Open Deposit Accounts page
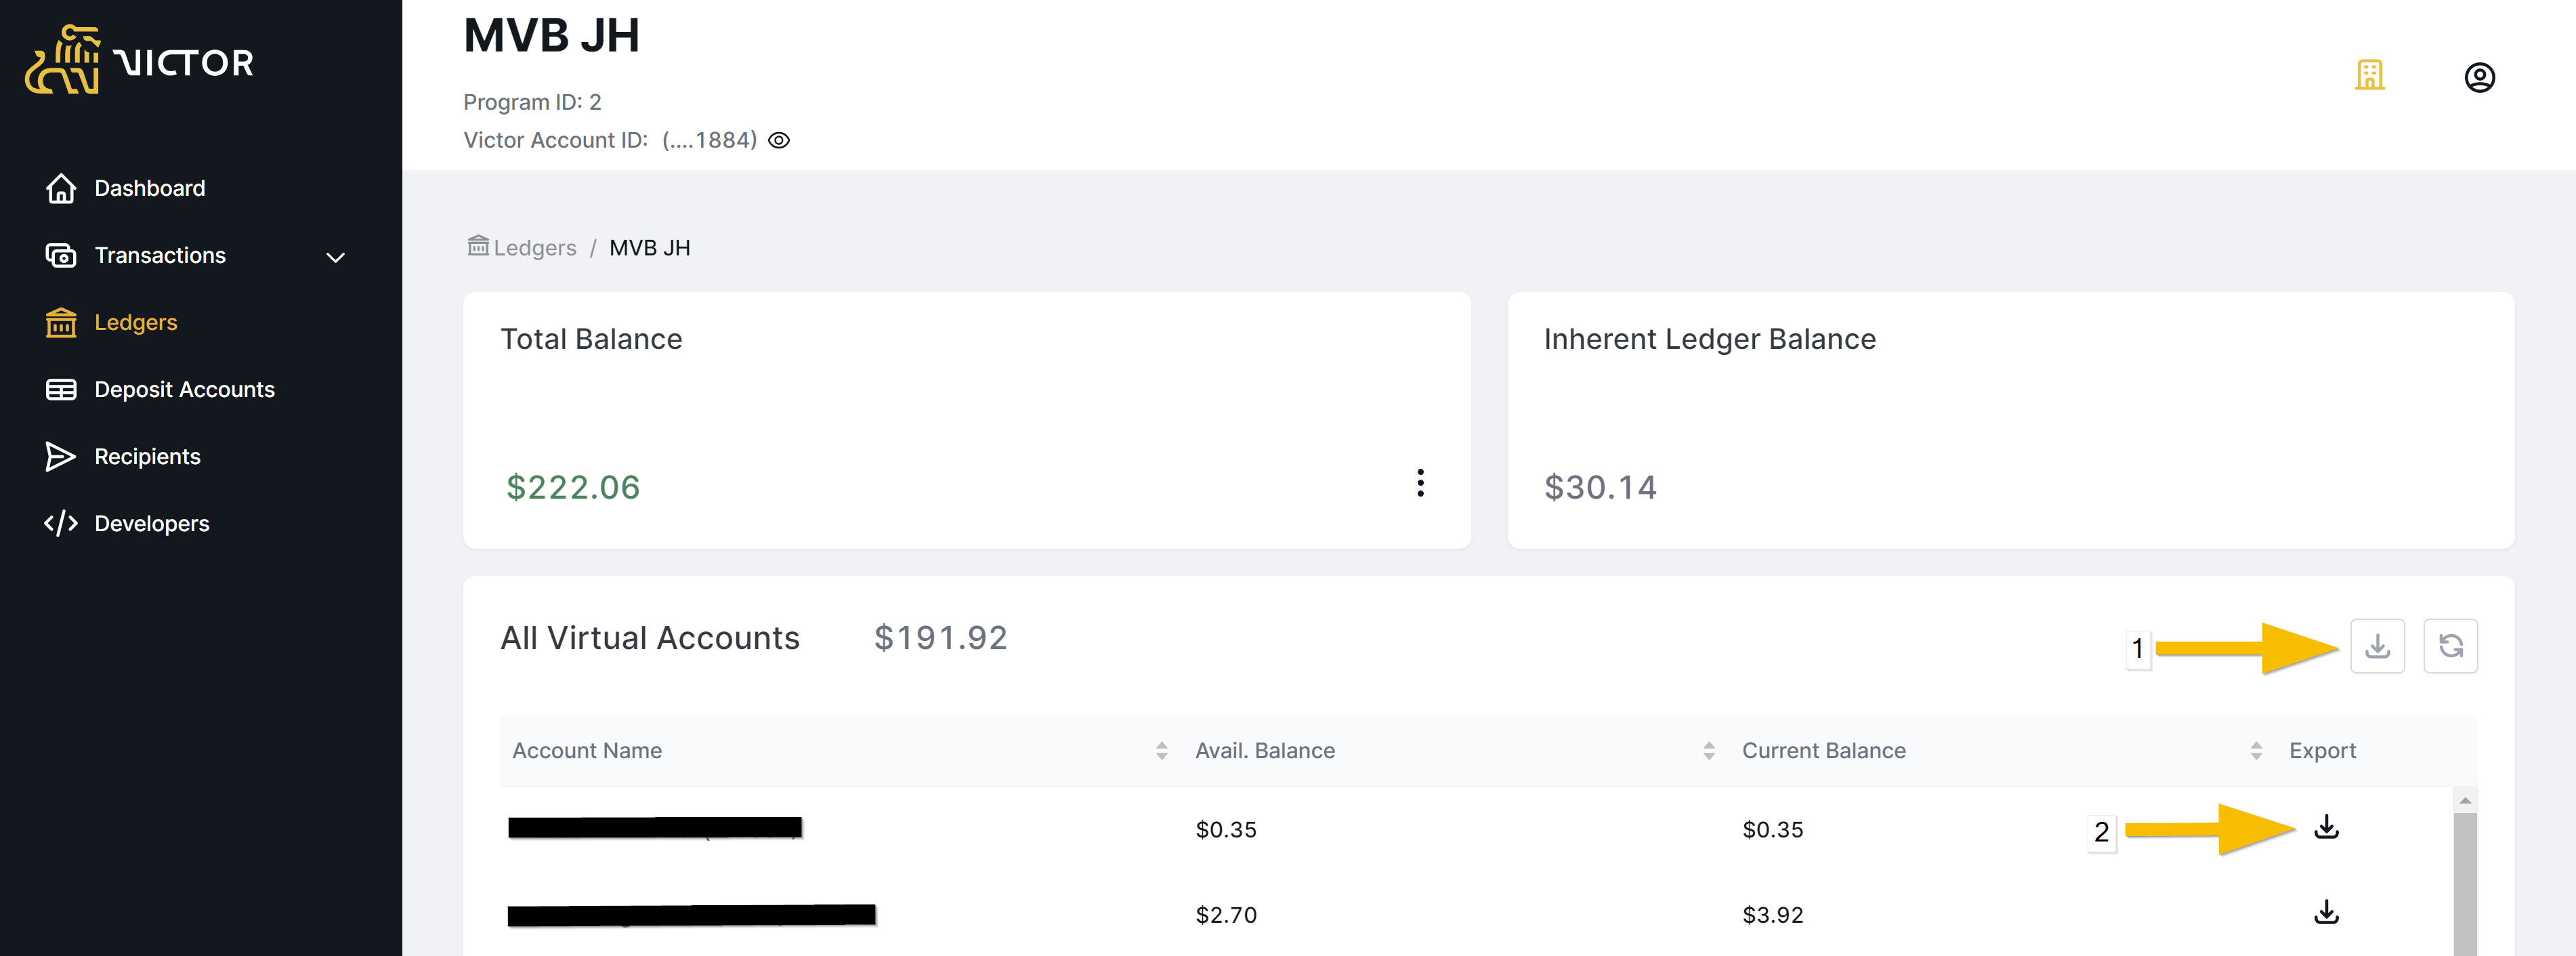Screen dimensions: 2576x956 point(184,389)
